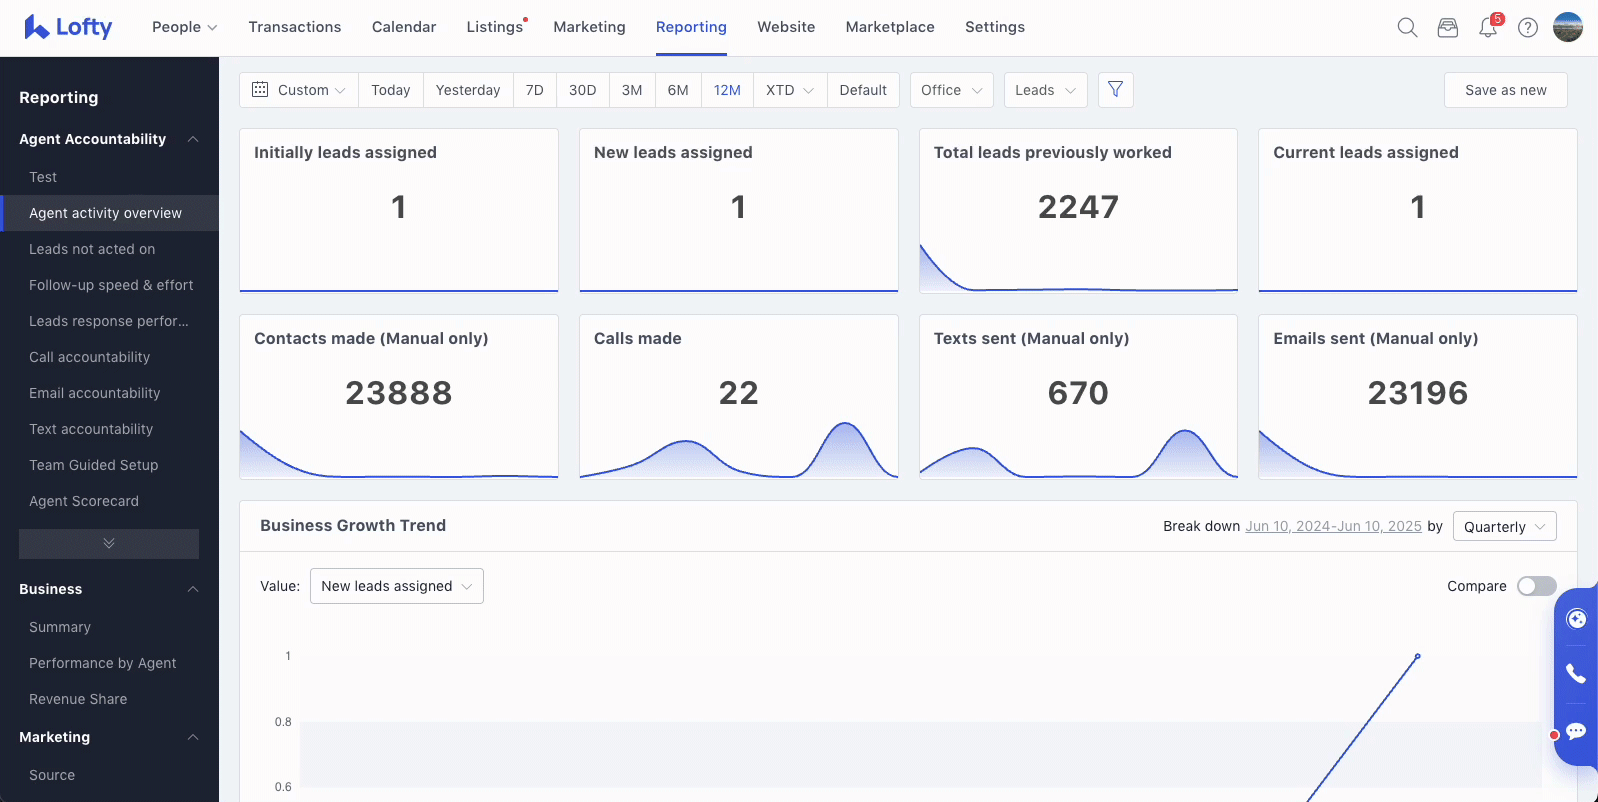Select the 7D range
This screenshot has width=1598, height=802.
[535, 90]
